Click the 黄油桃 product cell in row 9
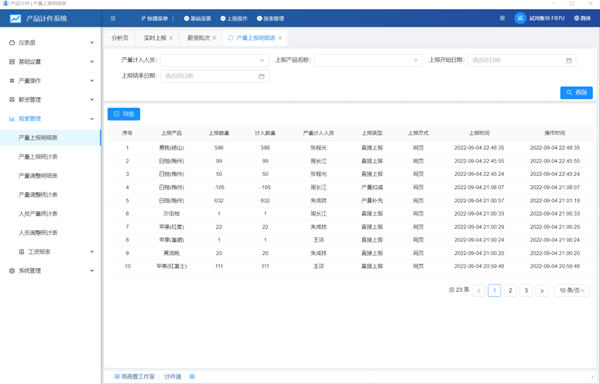This screenshot has height=384, width=600. tap(171, 253)
